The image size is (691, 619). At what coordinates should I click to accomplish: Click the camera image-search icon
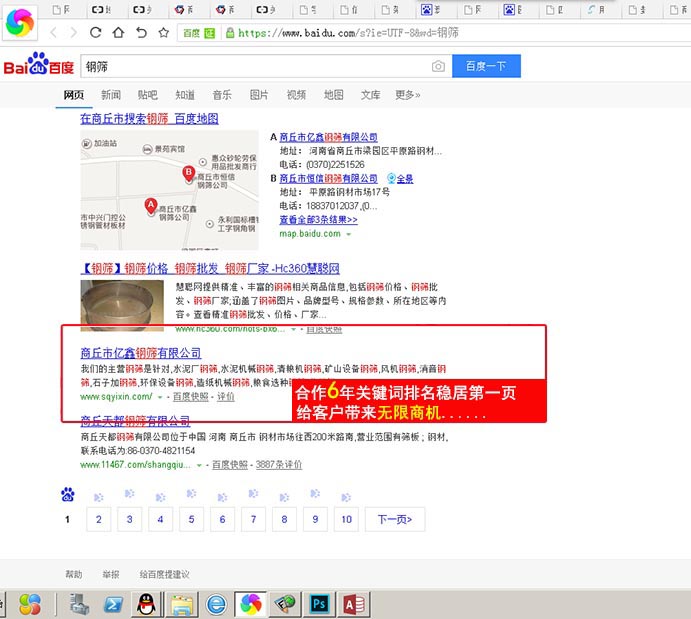tap(438, 66)
